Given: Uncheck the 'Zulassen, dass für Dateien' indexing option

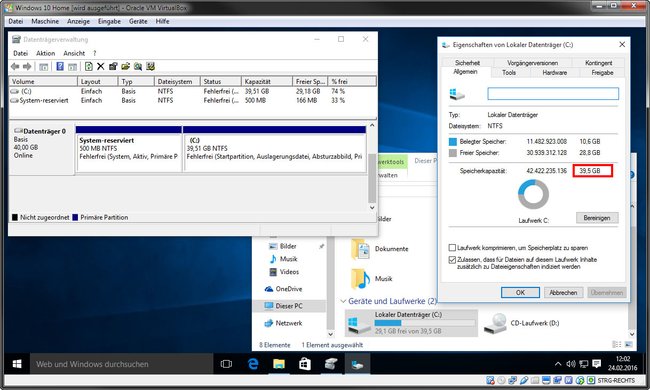Looking at the screenshot, I should (452, 260).
